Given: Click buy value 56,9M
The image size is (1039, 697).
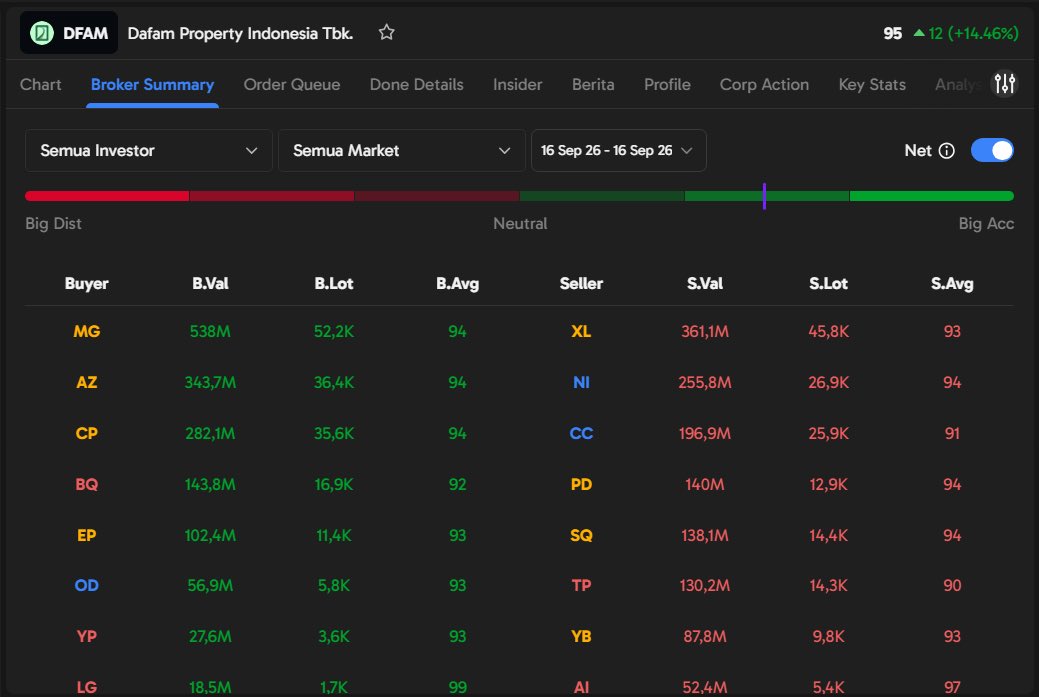Looking at the screenshot, I should [x=210, y=586].
